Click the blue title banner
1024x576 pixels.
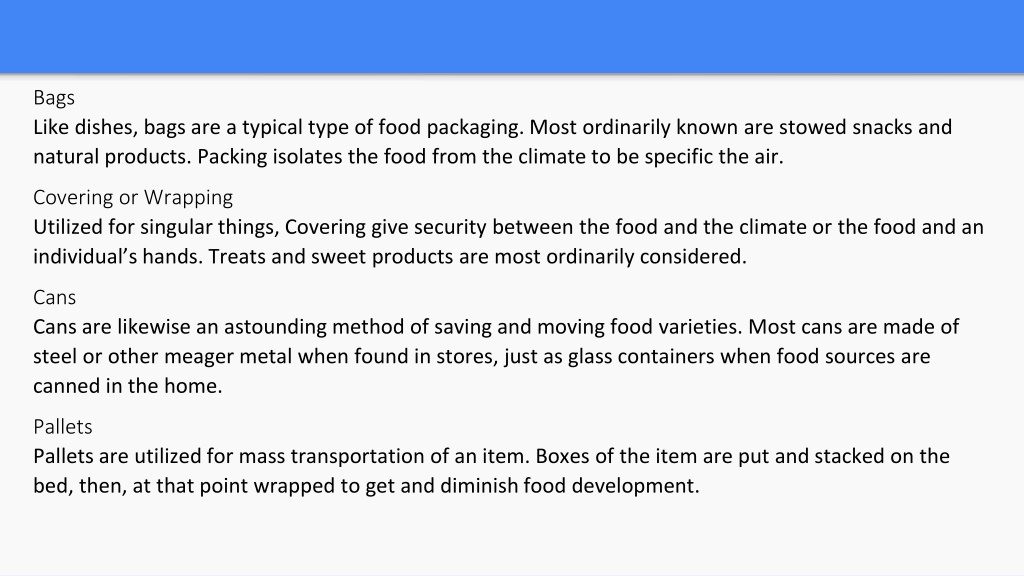click(512, 36)
